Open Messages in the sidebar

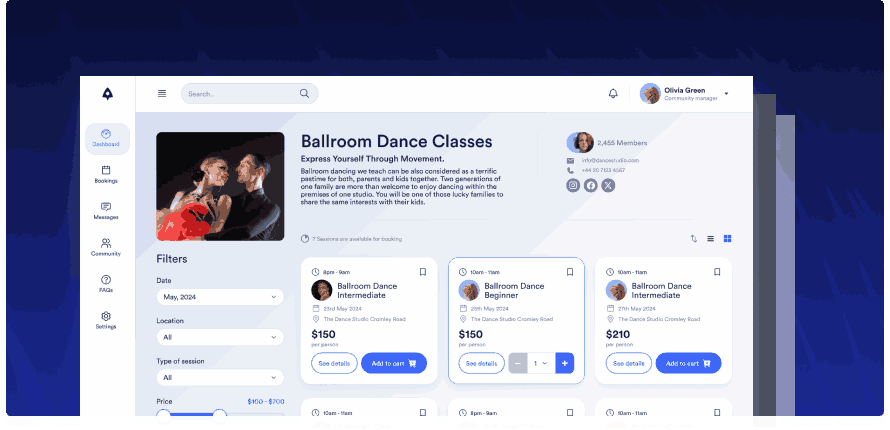tap(106, 211)
